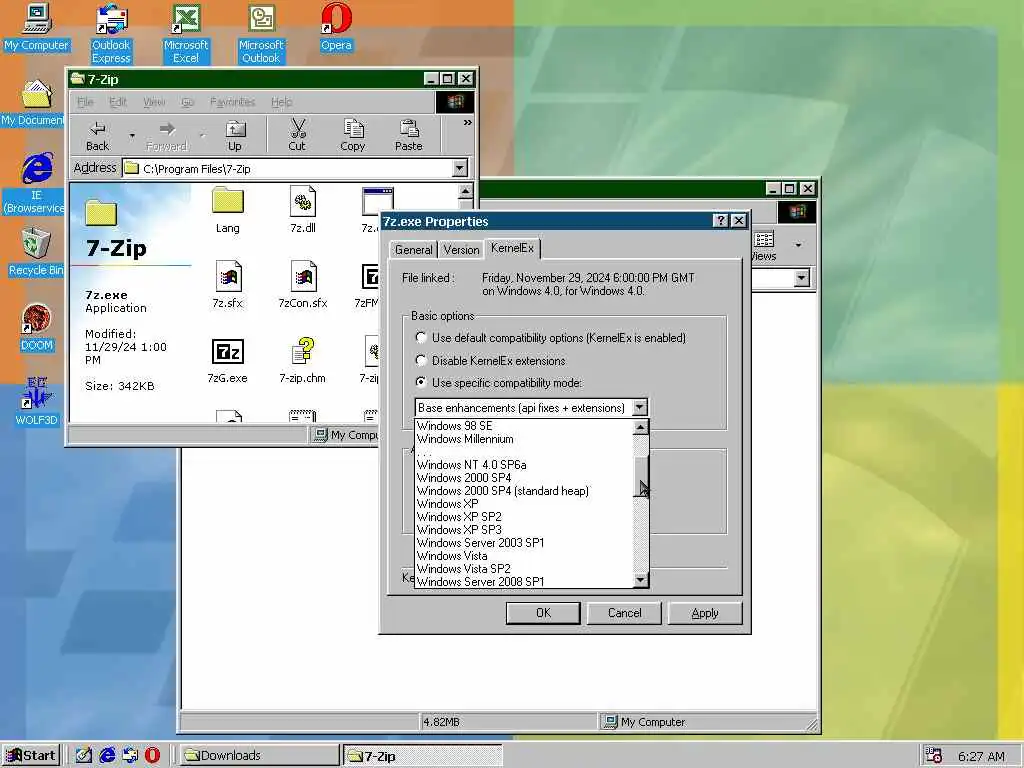Choose Windows NT 4.0 SP6a from list
Viewport: 1024px width, 768px height.
524,465
